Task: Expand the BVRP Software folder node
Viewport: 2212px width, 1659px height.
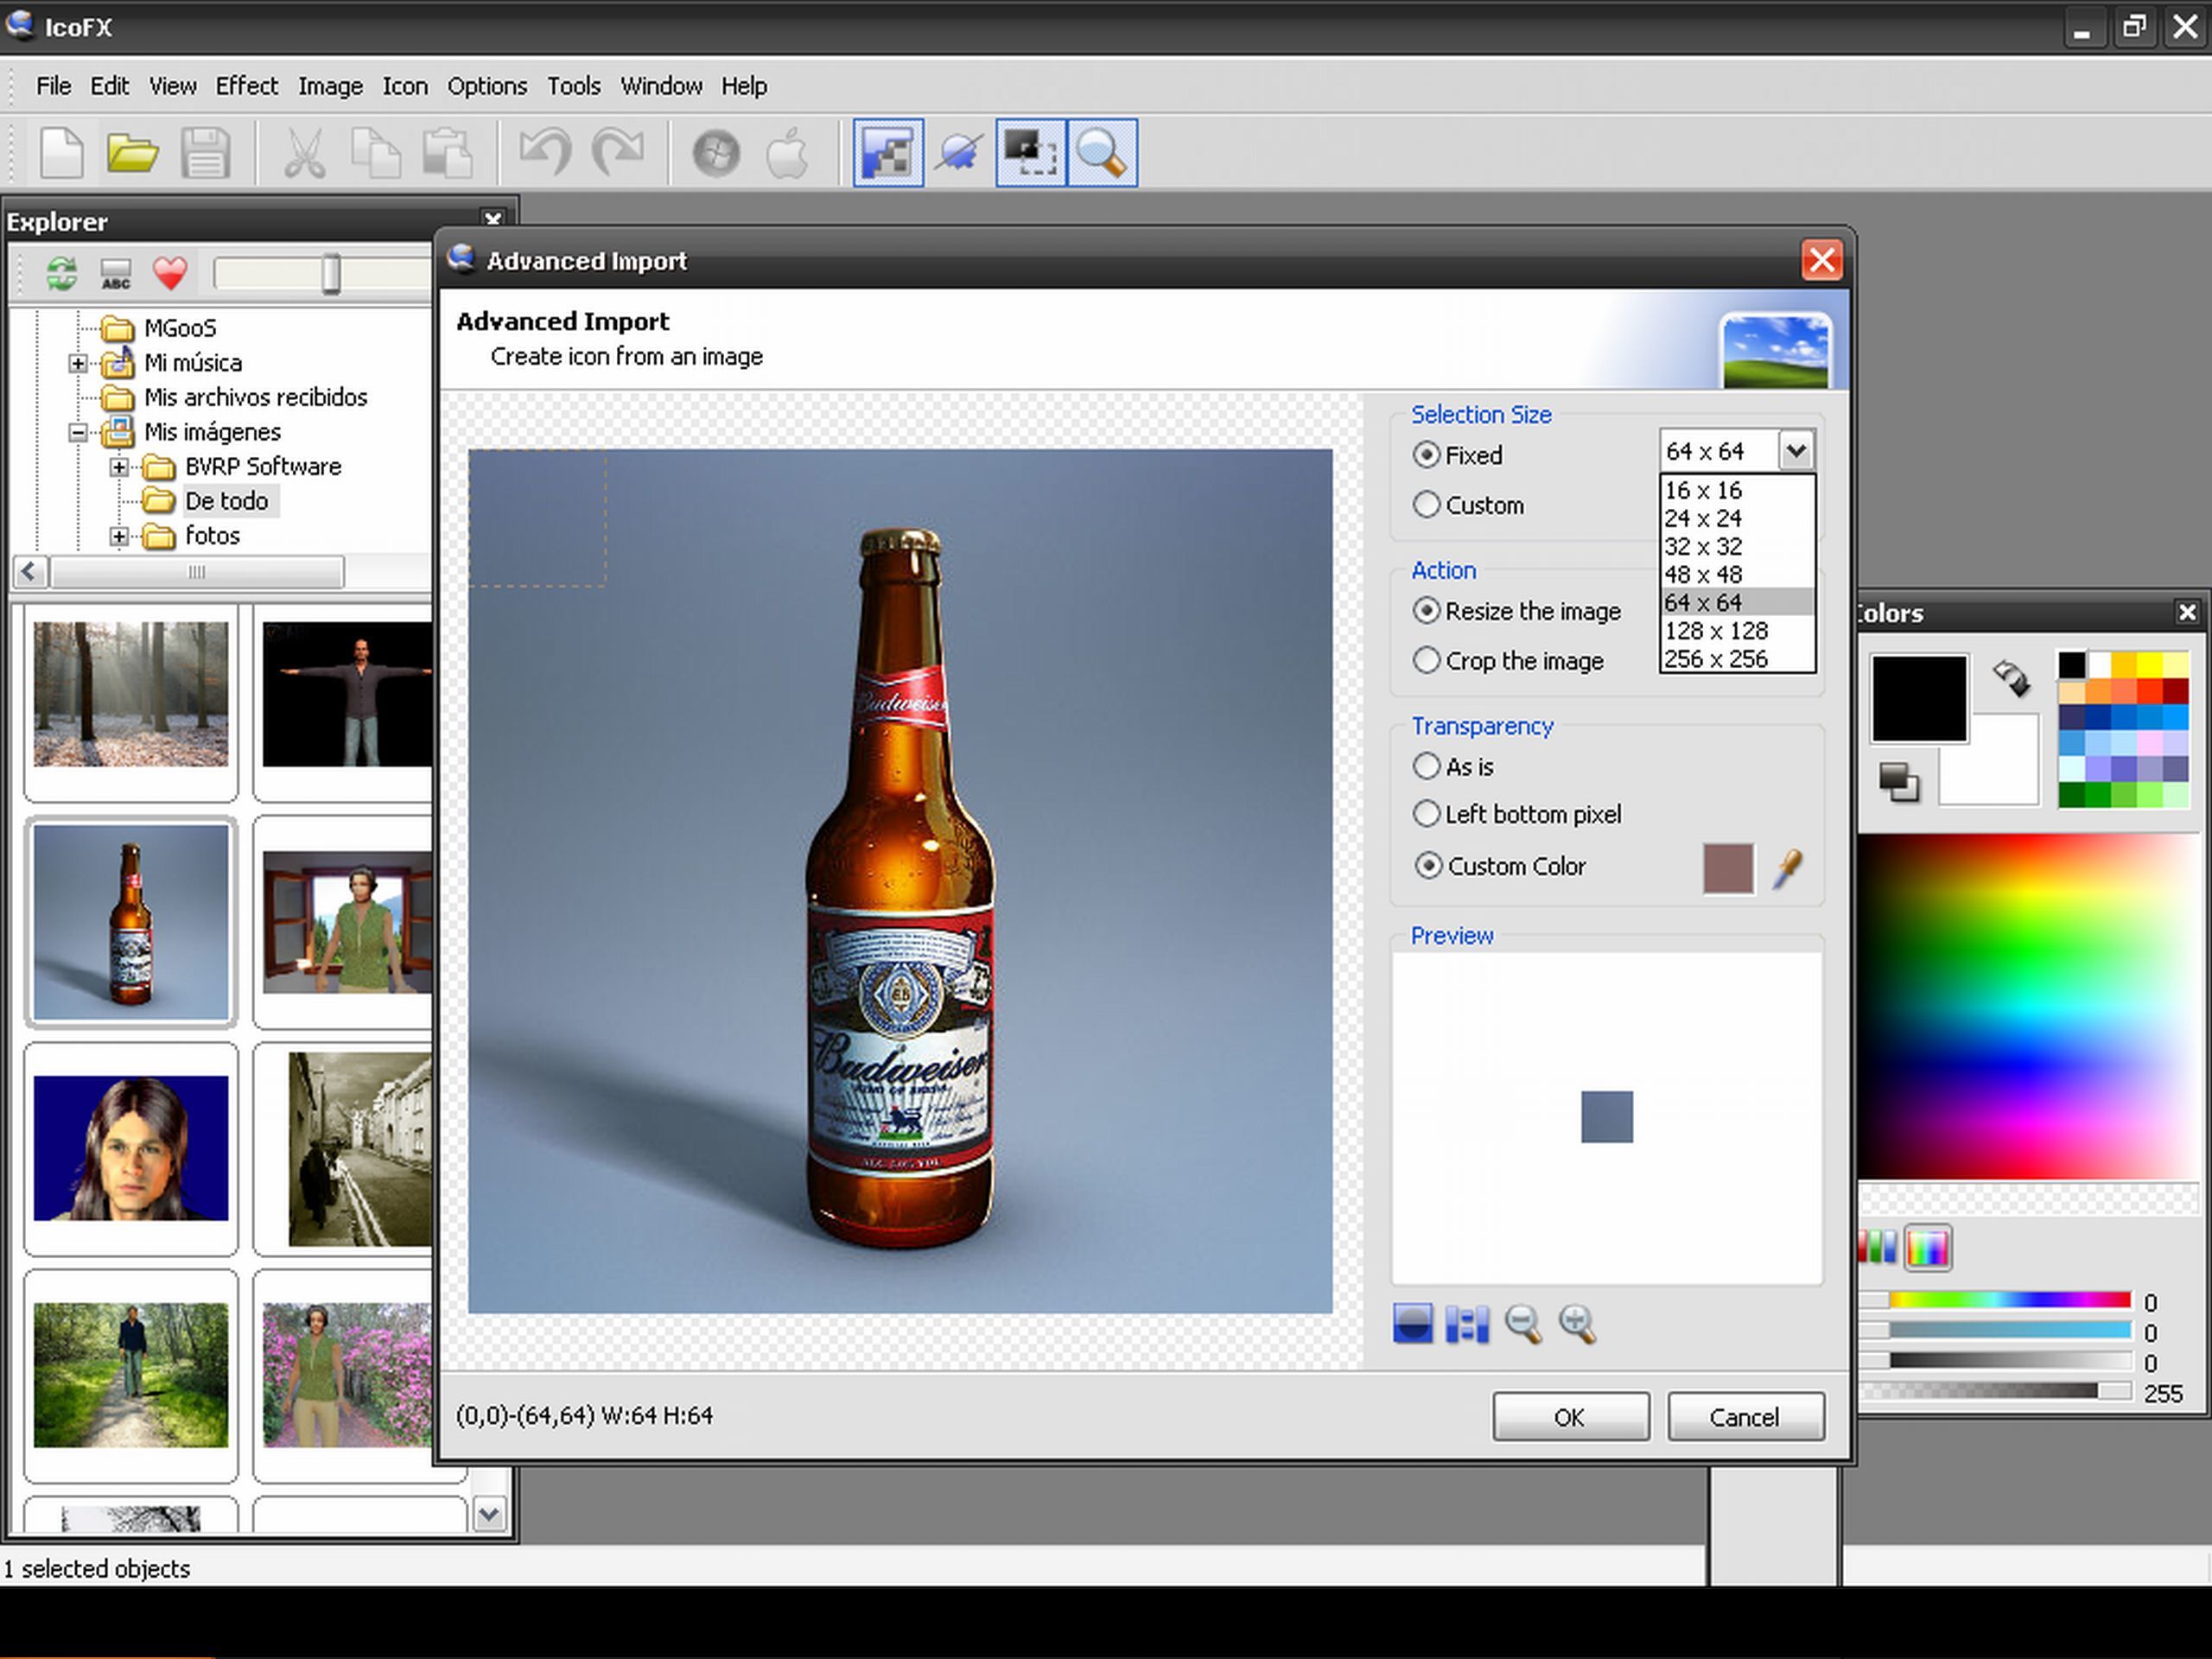Action: [x=118, y=467]
